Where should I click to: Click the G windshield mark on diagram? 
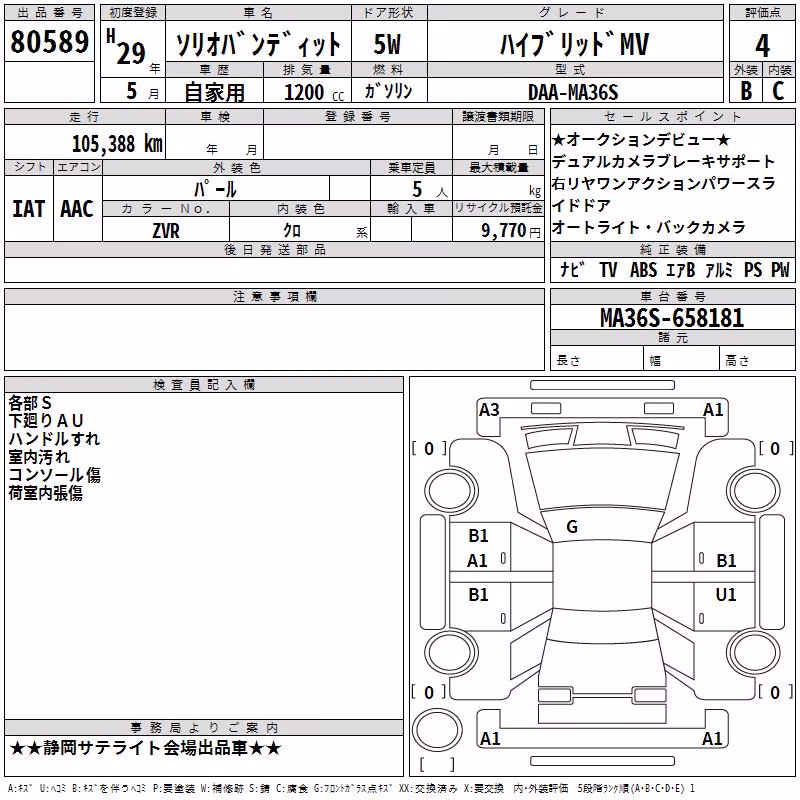pyautogui.click(x=572, y=527)
